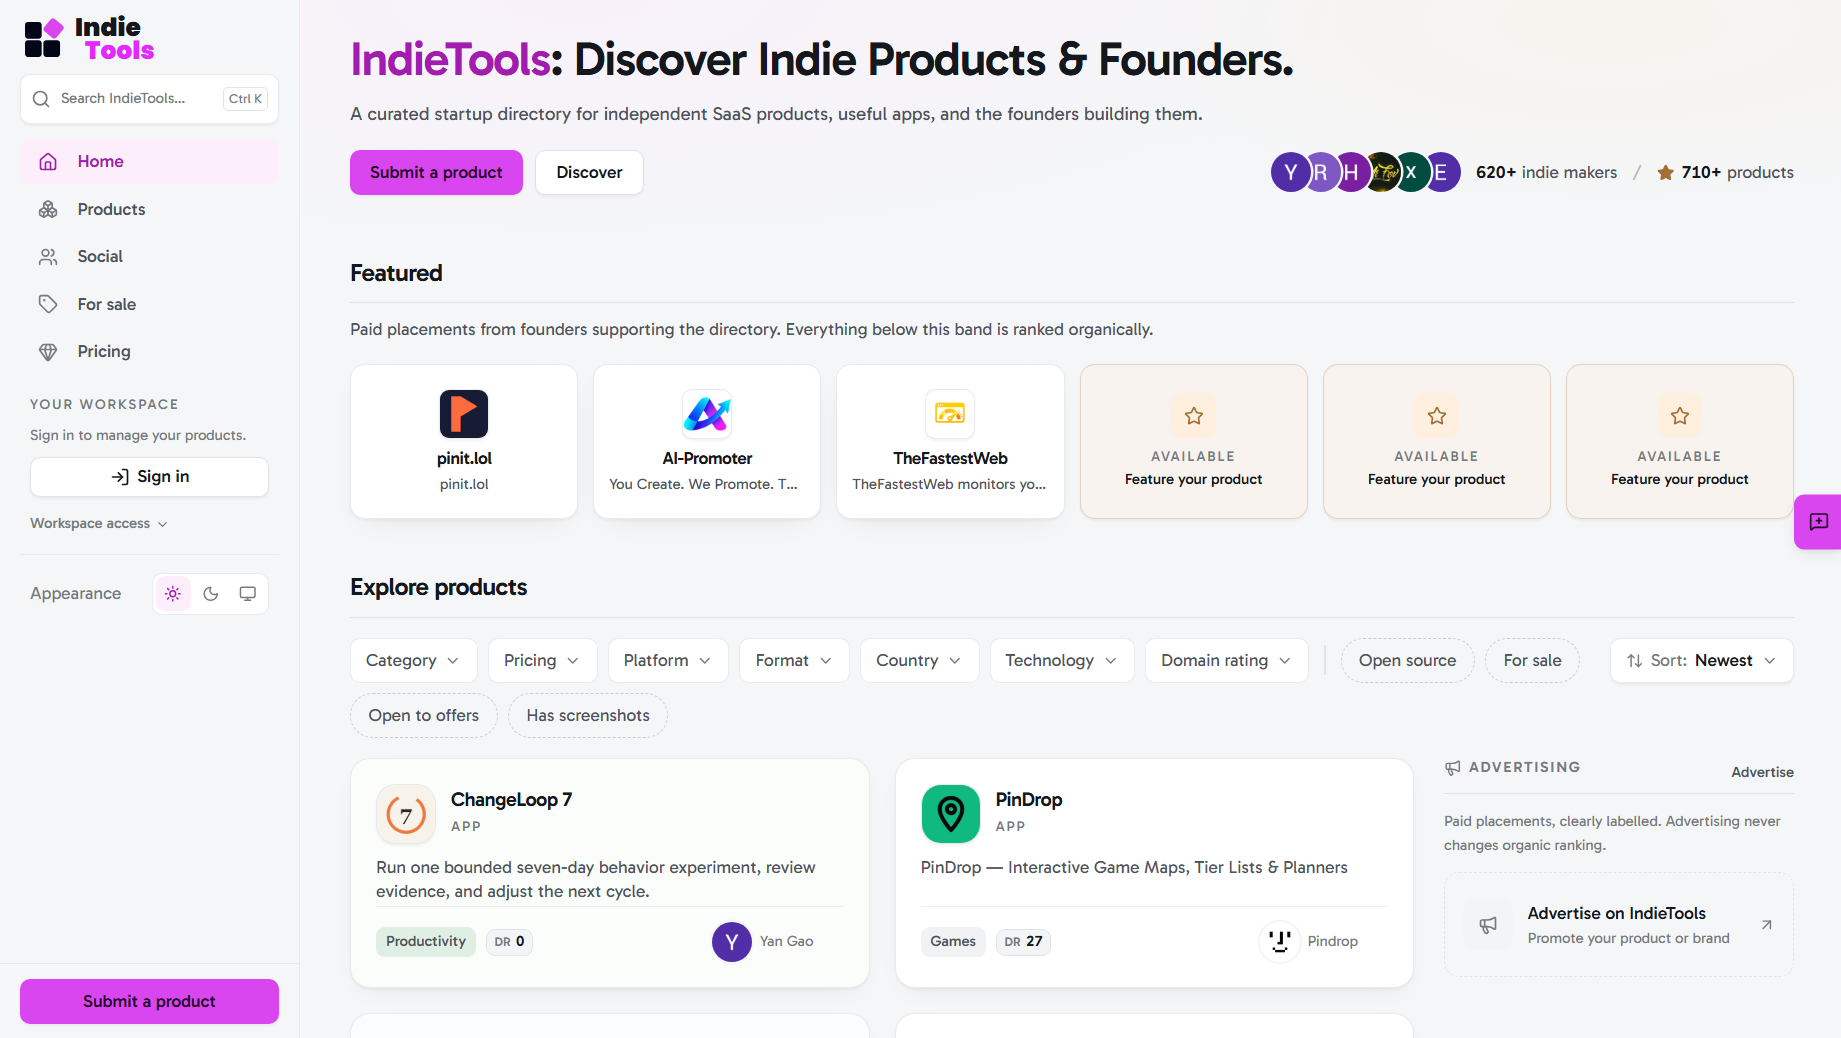Open the Category dropdown
Viewport: 1841px width, 1038px height.
point(414,661)
